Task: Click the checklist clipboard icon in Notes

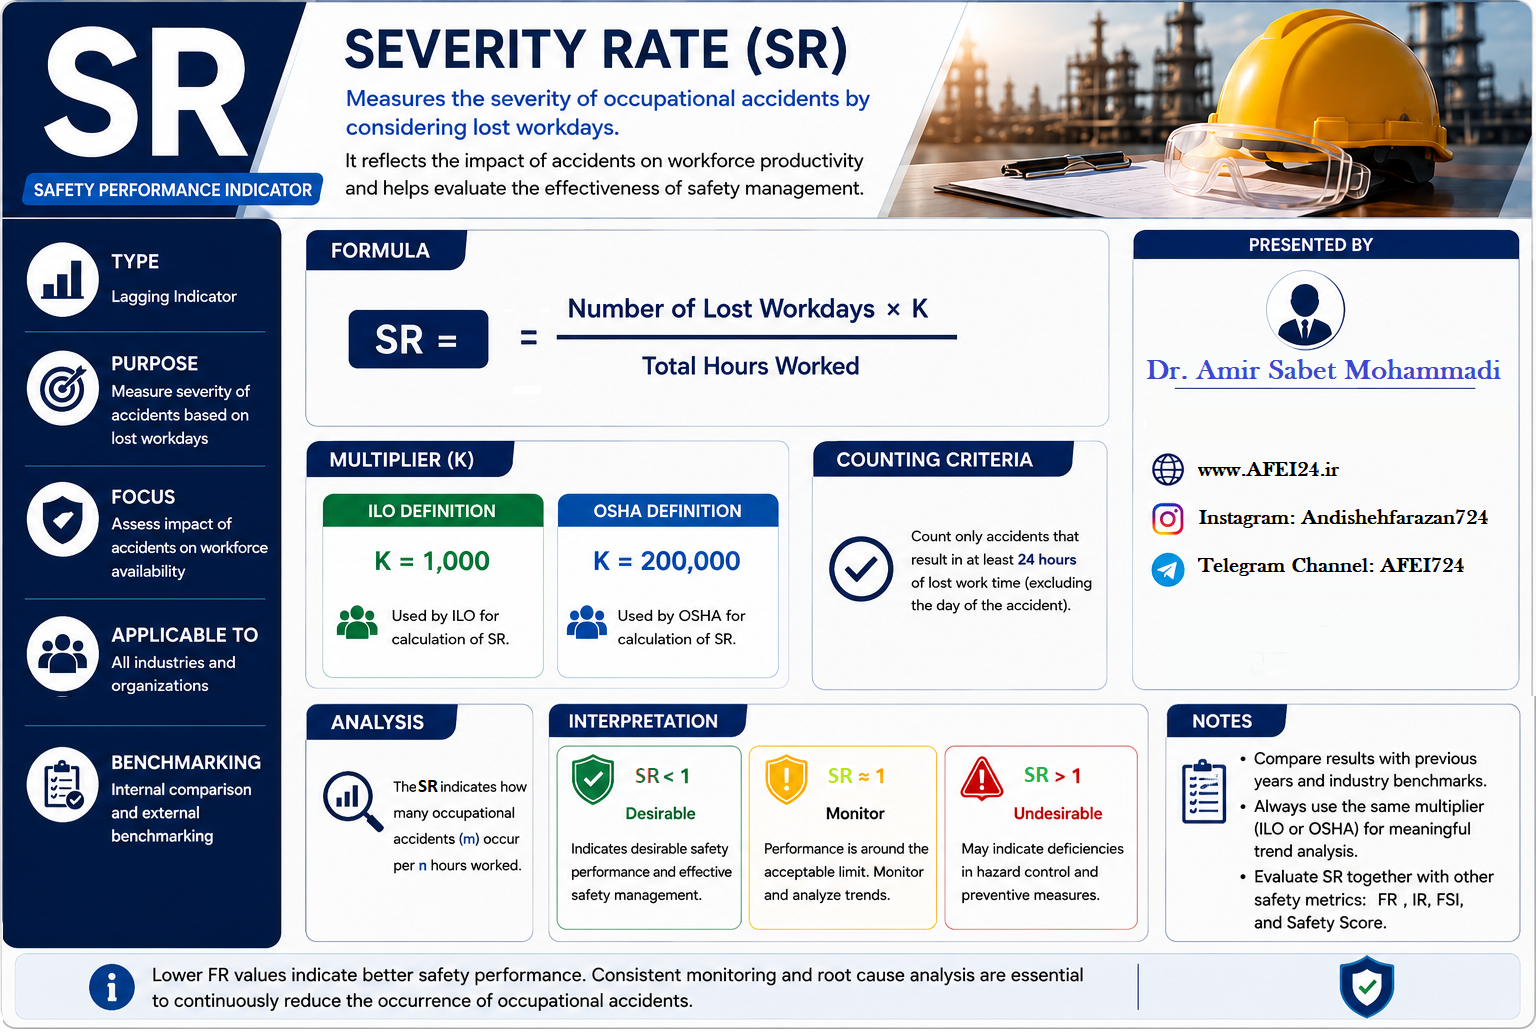Action: [x=1204, y=792]
